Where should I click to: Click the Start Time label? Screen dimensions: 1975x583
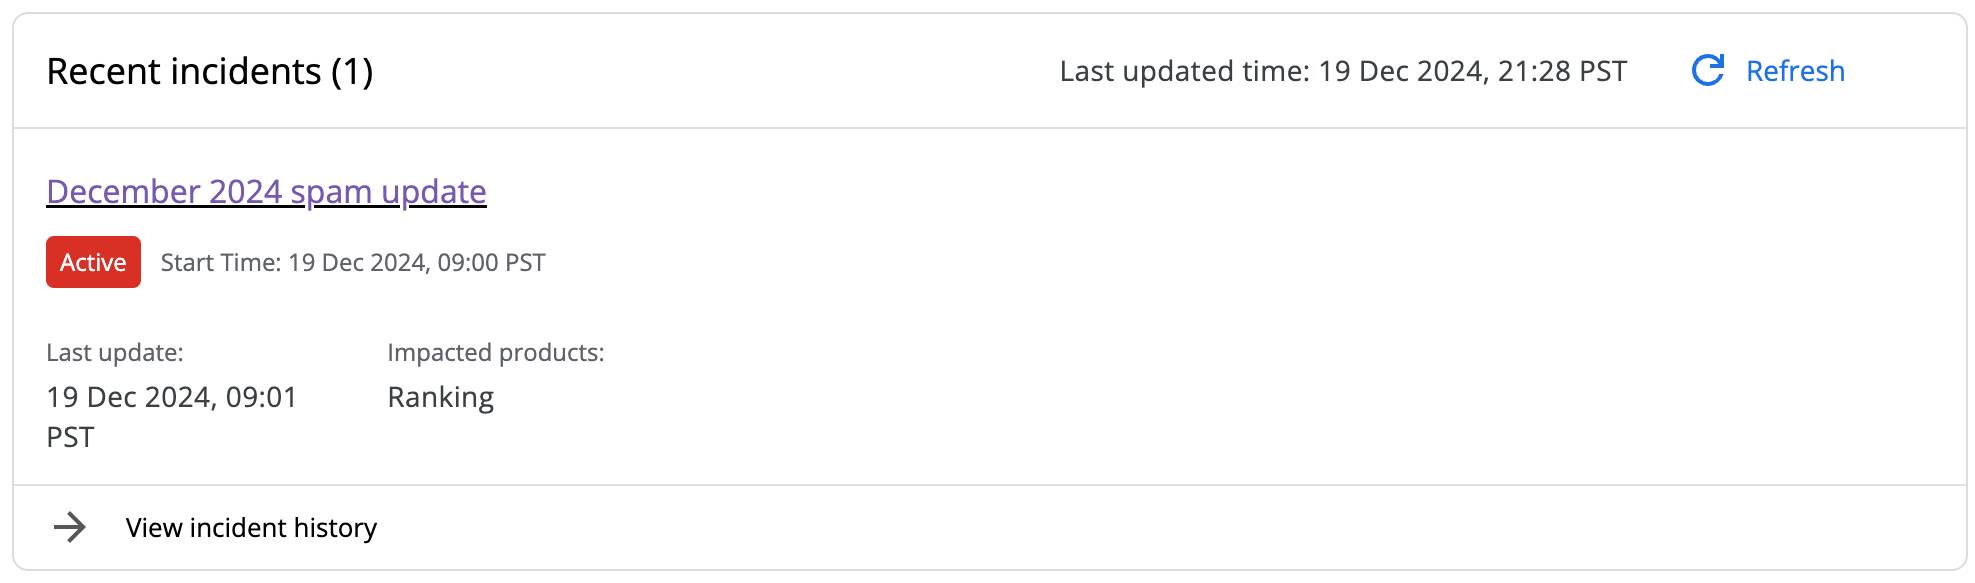[221, 262]
